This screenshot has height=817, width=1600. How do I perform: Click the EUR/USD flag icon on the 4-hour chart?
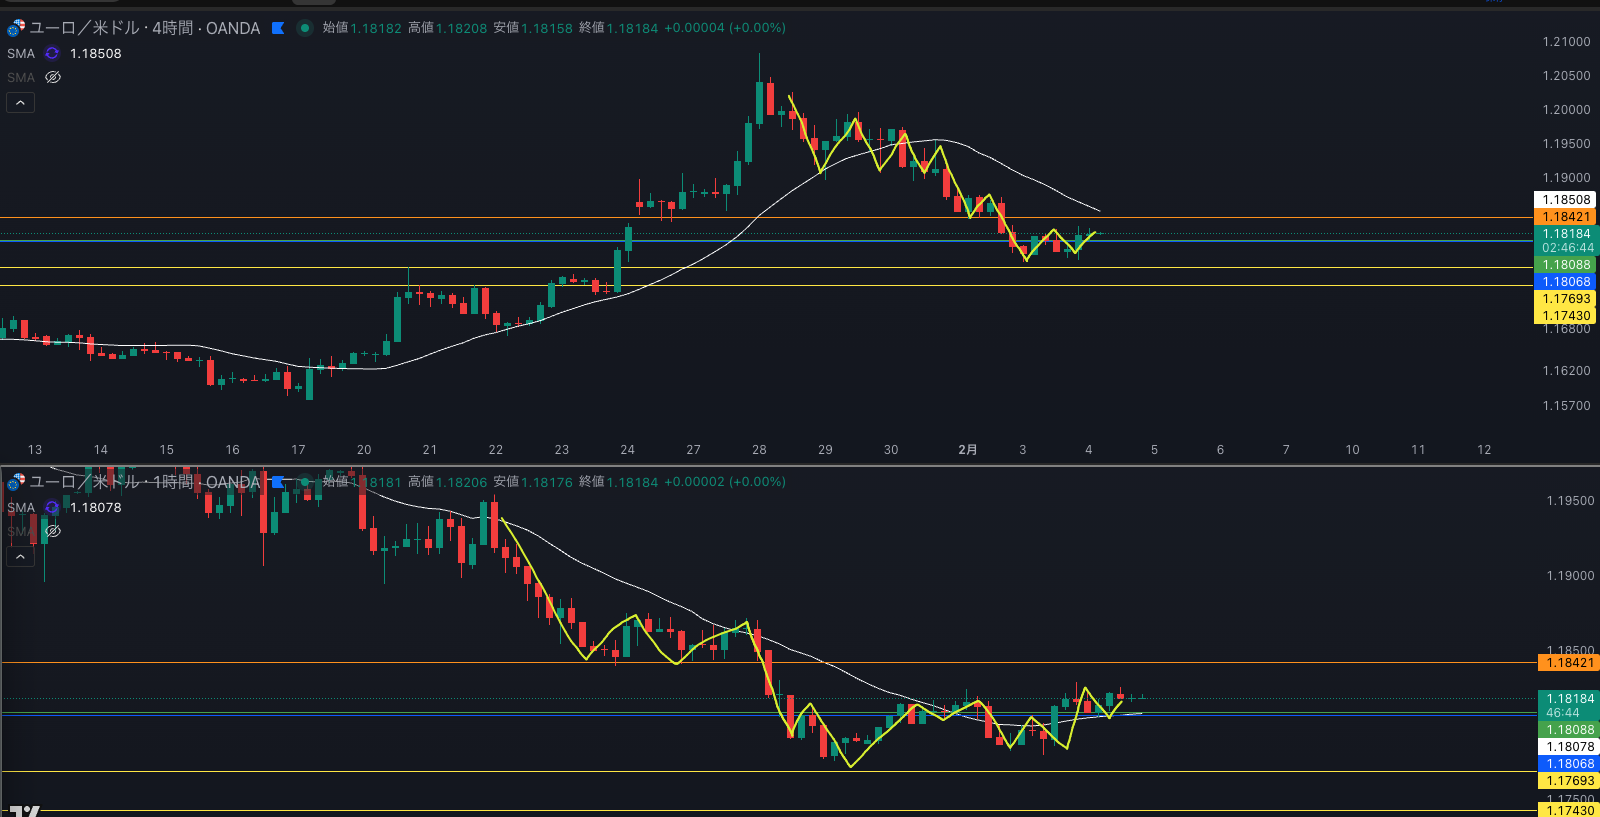click(x=16, y=28)
